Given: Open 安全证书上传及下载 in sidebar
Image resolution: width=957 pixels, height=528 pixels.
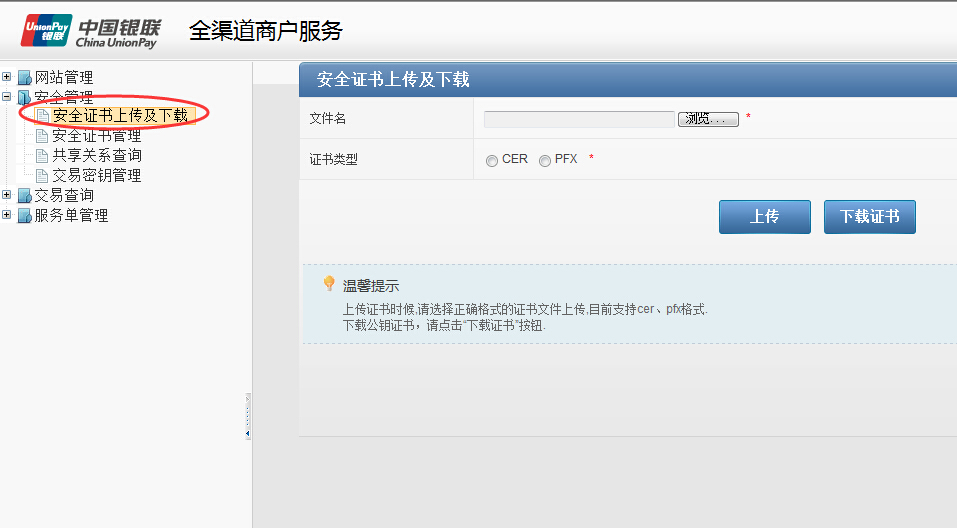Looking at the screenshot, I should click(120, 116).
